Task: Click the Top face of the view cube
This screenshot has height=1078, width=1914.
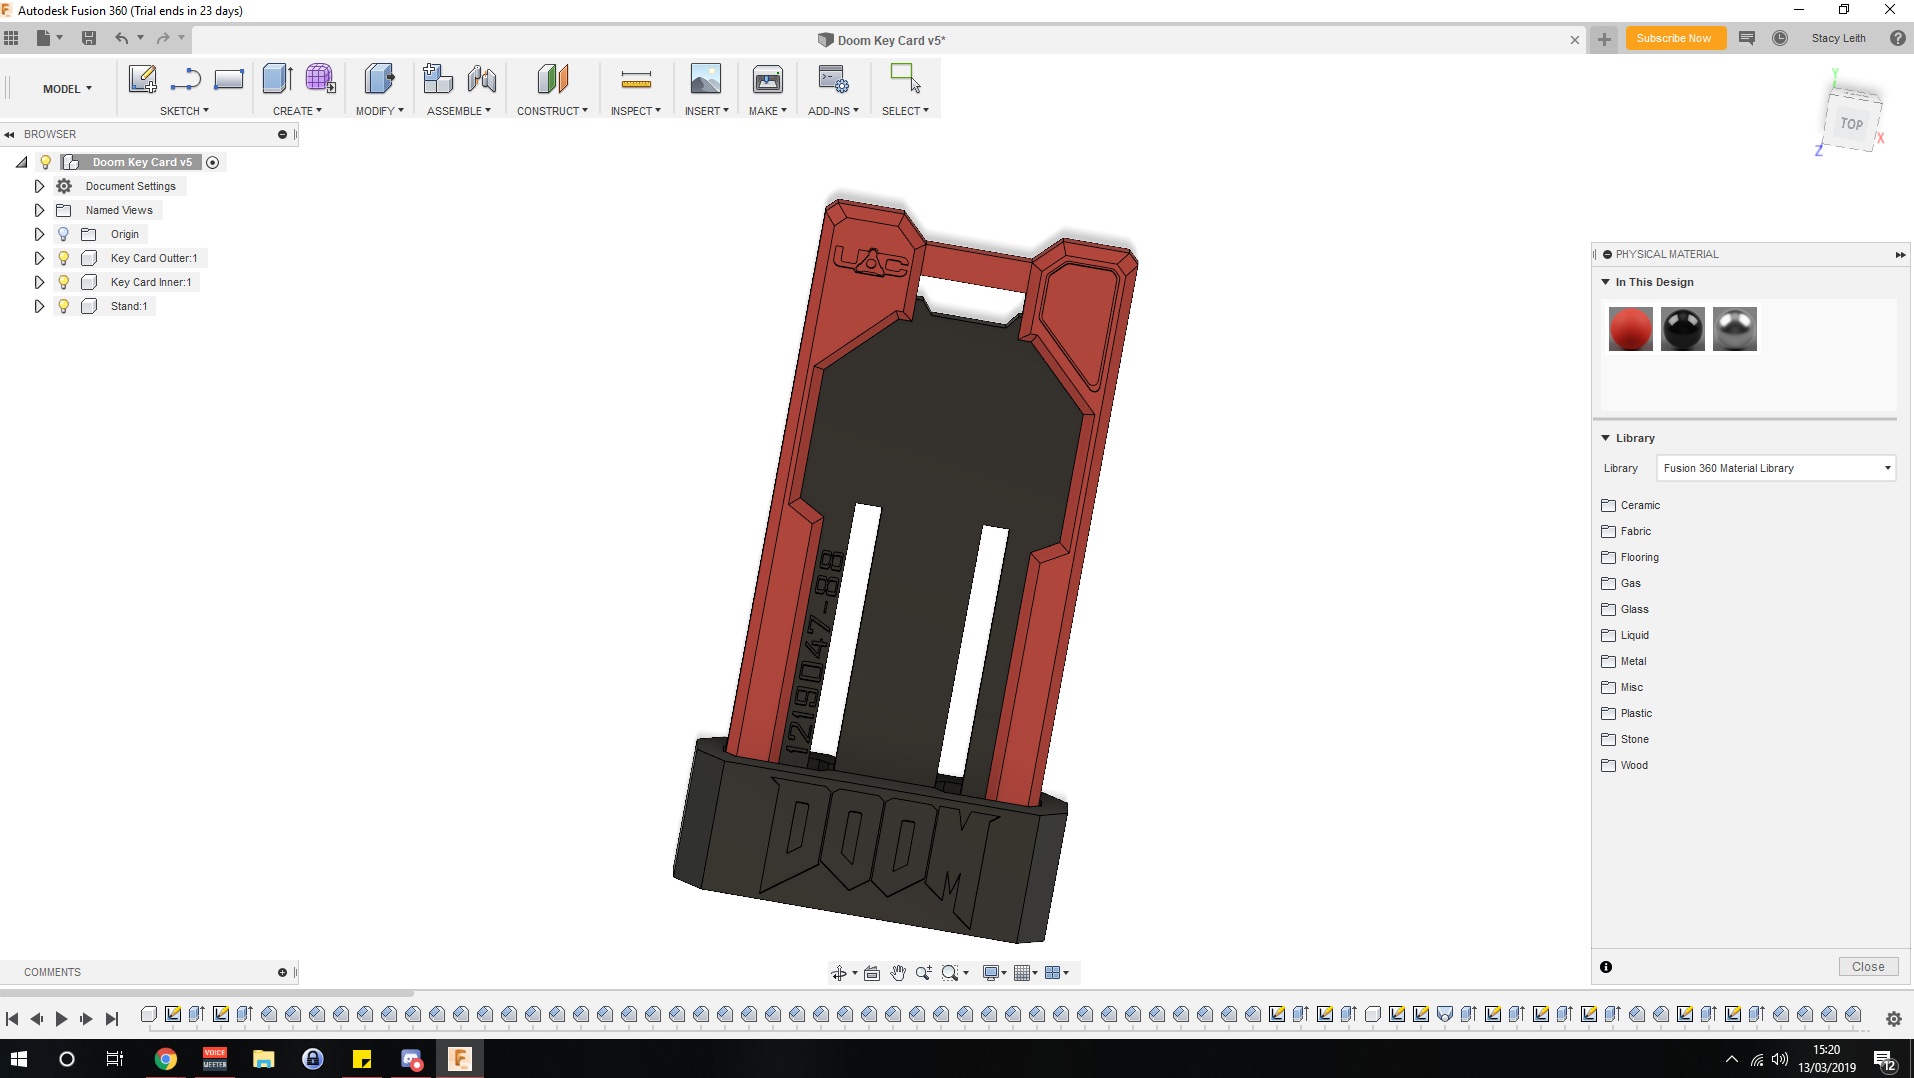Action: [x=1852, y=124]
